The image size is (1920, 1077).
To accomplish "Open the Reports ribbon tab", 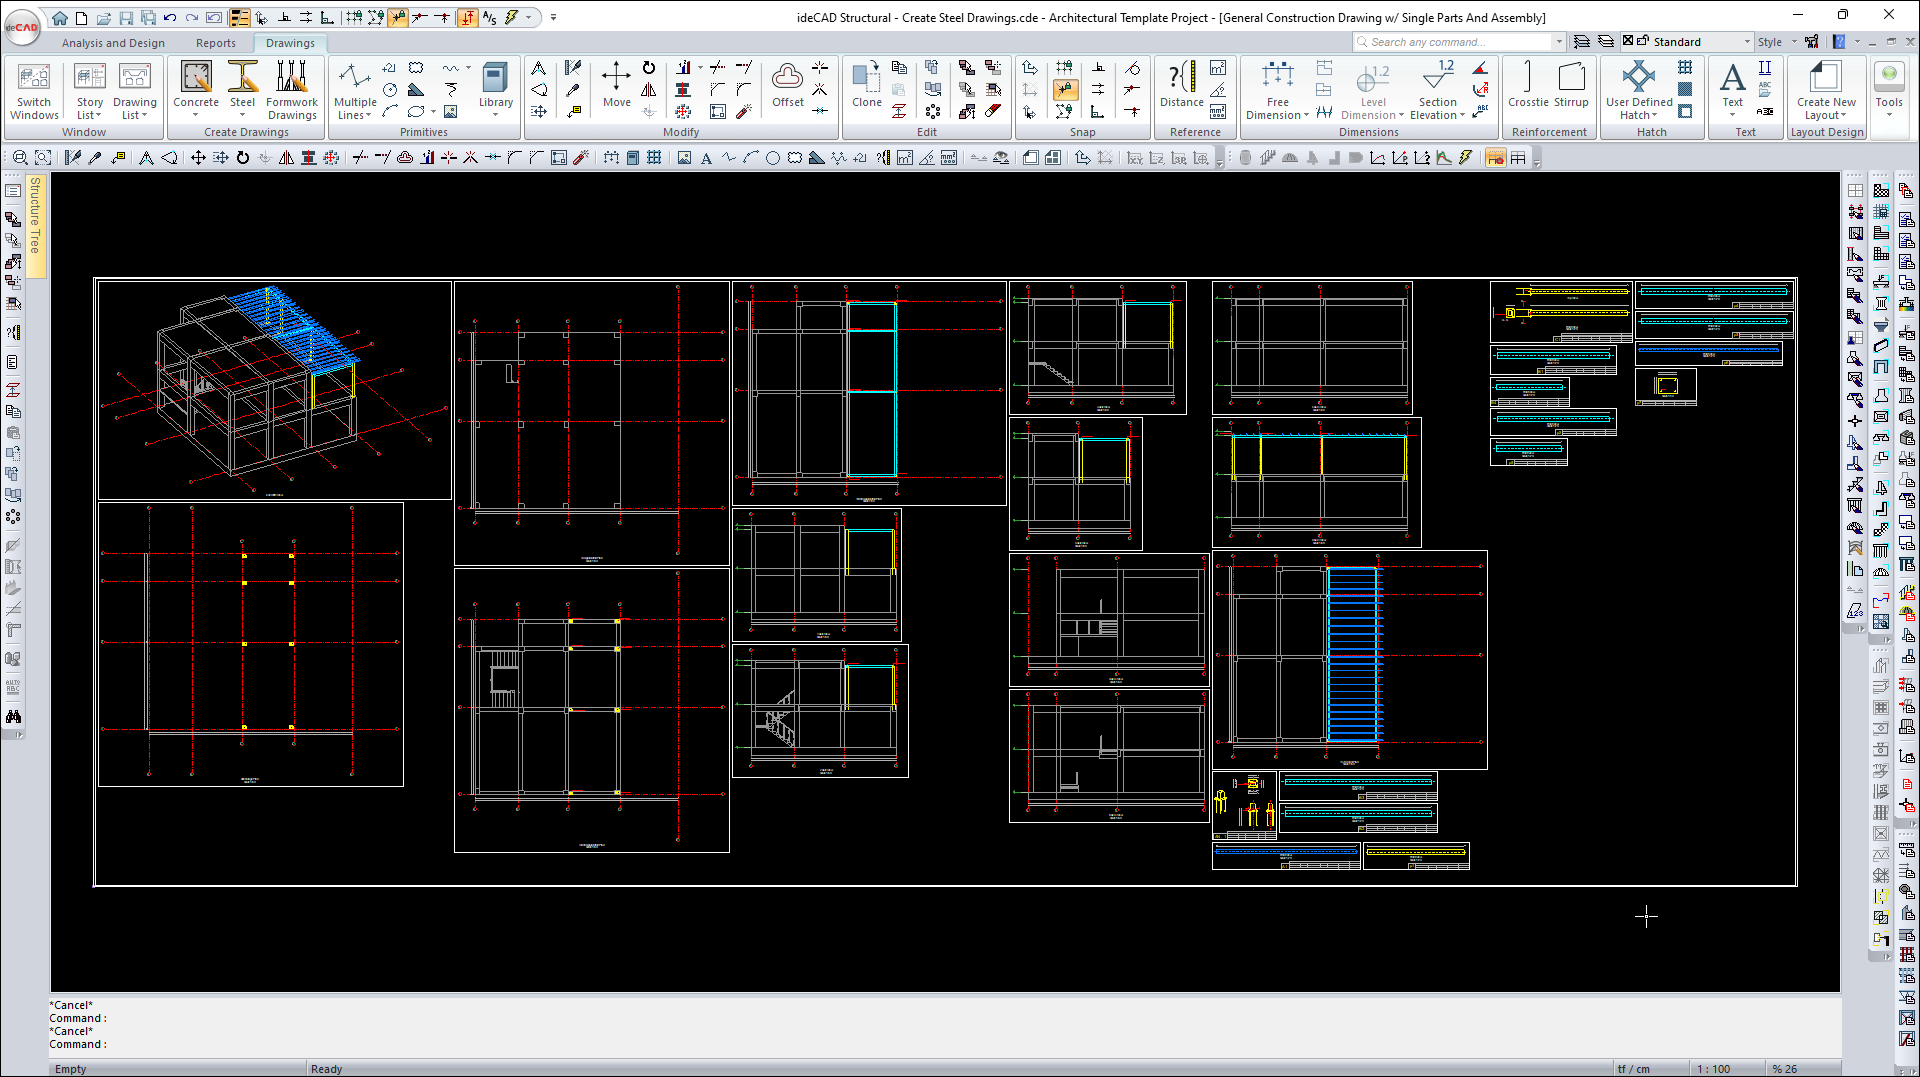I will pyautogui.click(x=215, y=43).
